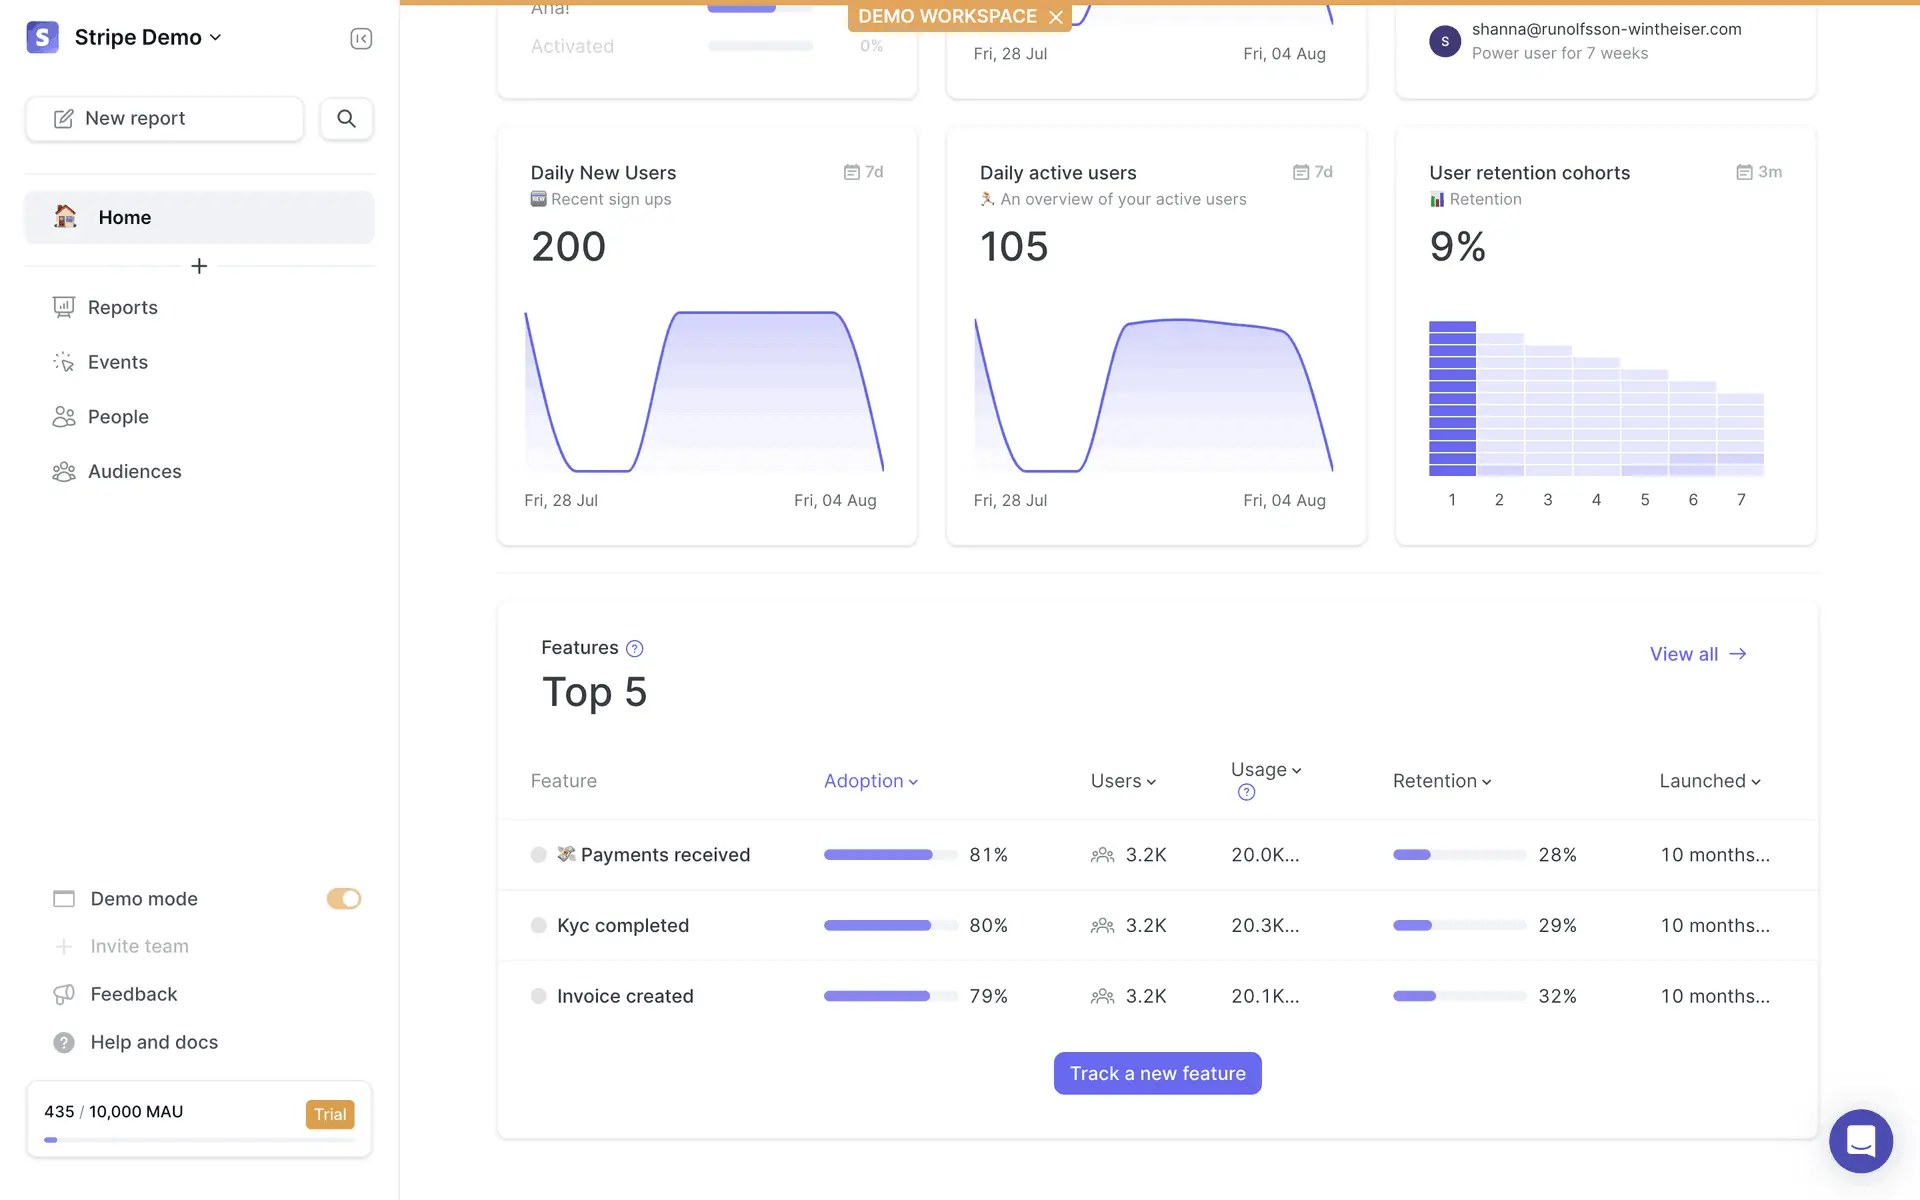Image resolution: width=1920 pixels, height=1200 pixels.
Task: Select the Payments received row circle
Action: 538,855
